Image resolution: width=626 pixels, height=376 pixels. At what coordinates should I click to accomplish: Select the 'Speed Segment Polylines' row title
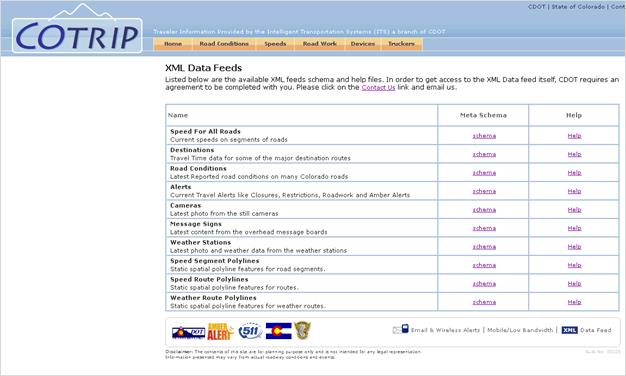214,261
